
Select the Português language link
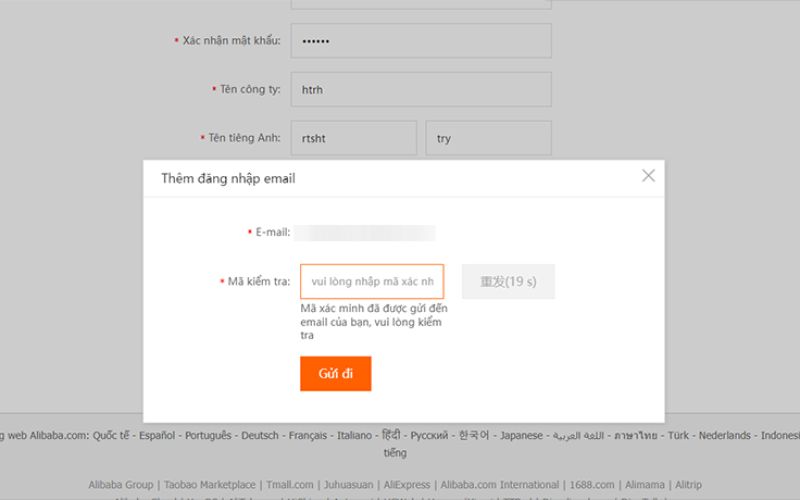coord(208,436)
